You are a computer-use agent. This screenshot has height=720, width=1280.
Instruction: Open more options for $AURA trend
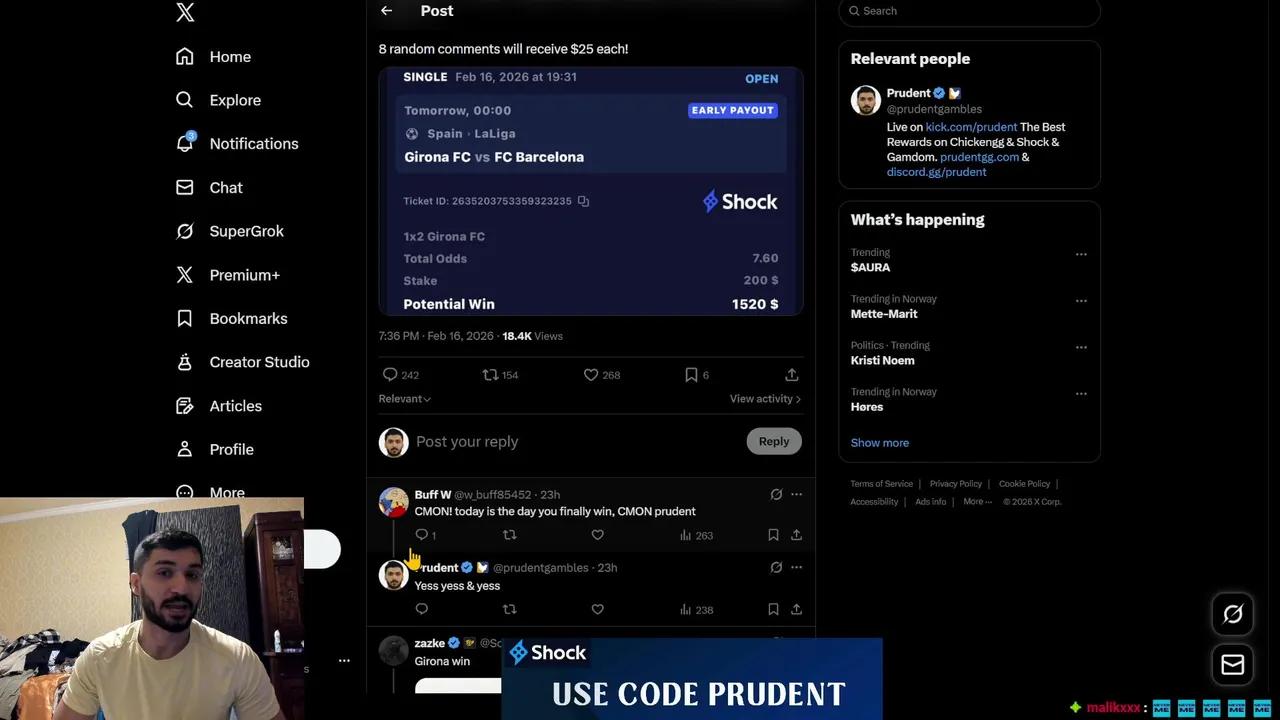pyautogui.click(x=1081, y=254)
